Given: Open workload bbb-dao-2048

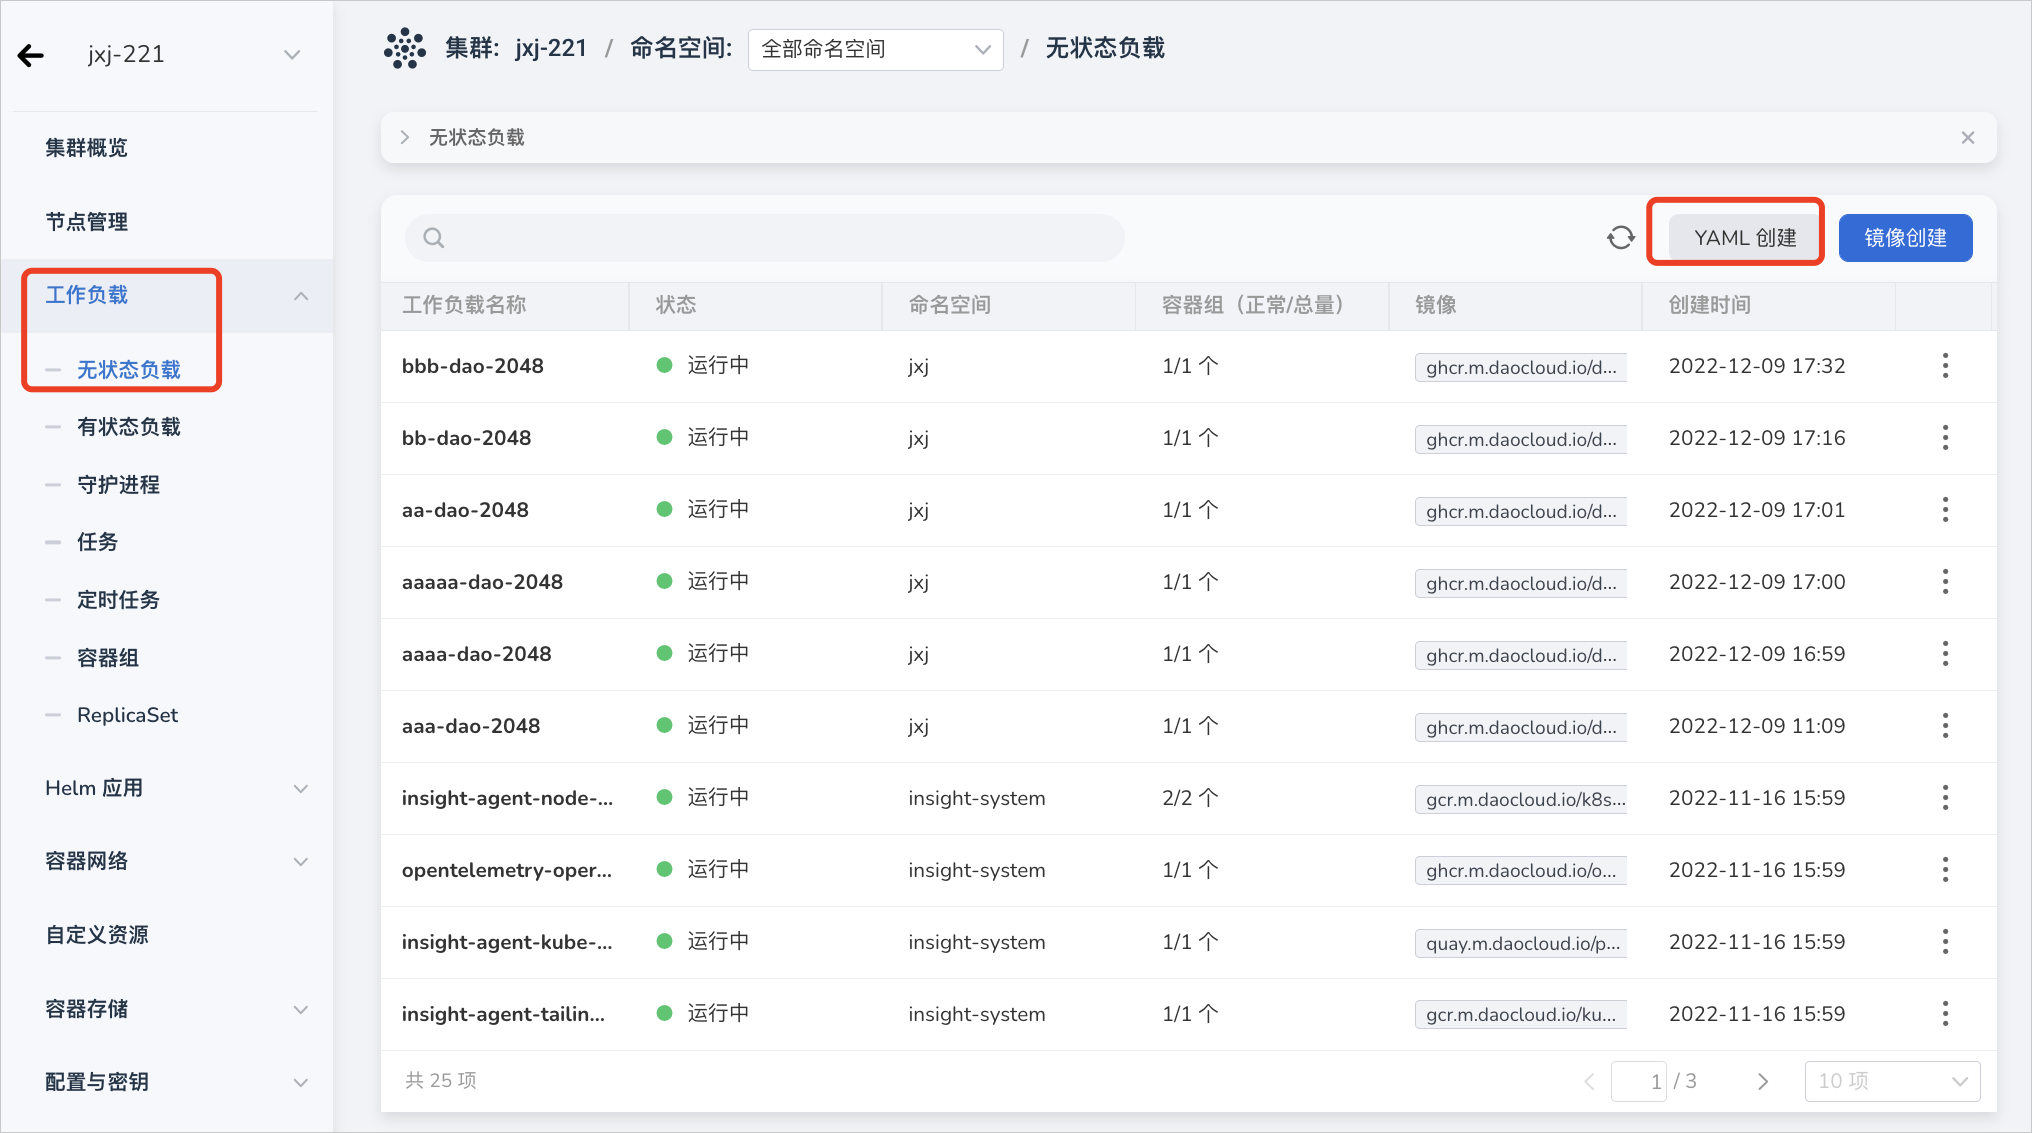Looking at the screenshot, I should 473,366.
